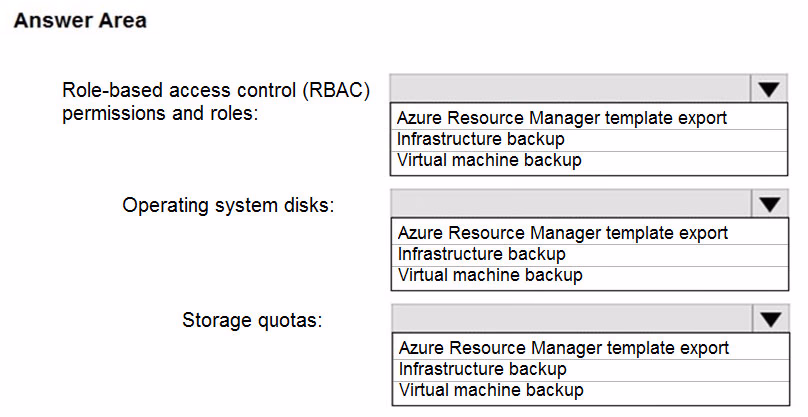Screen dimensions: 808x417
Task: Pick Virtual machine backup for Storage quotas
Action: pos(591,391)
